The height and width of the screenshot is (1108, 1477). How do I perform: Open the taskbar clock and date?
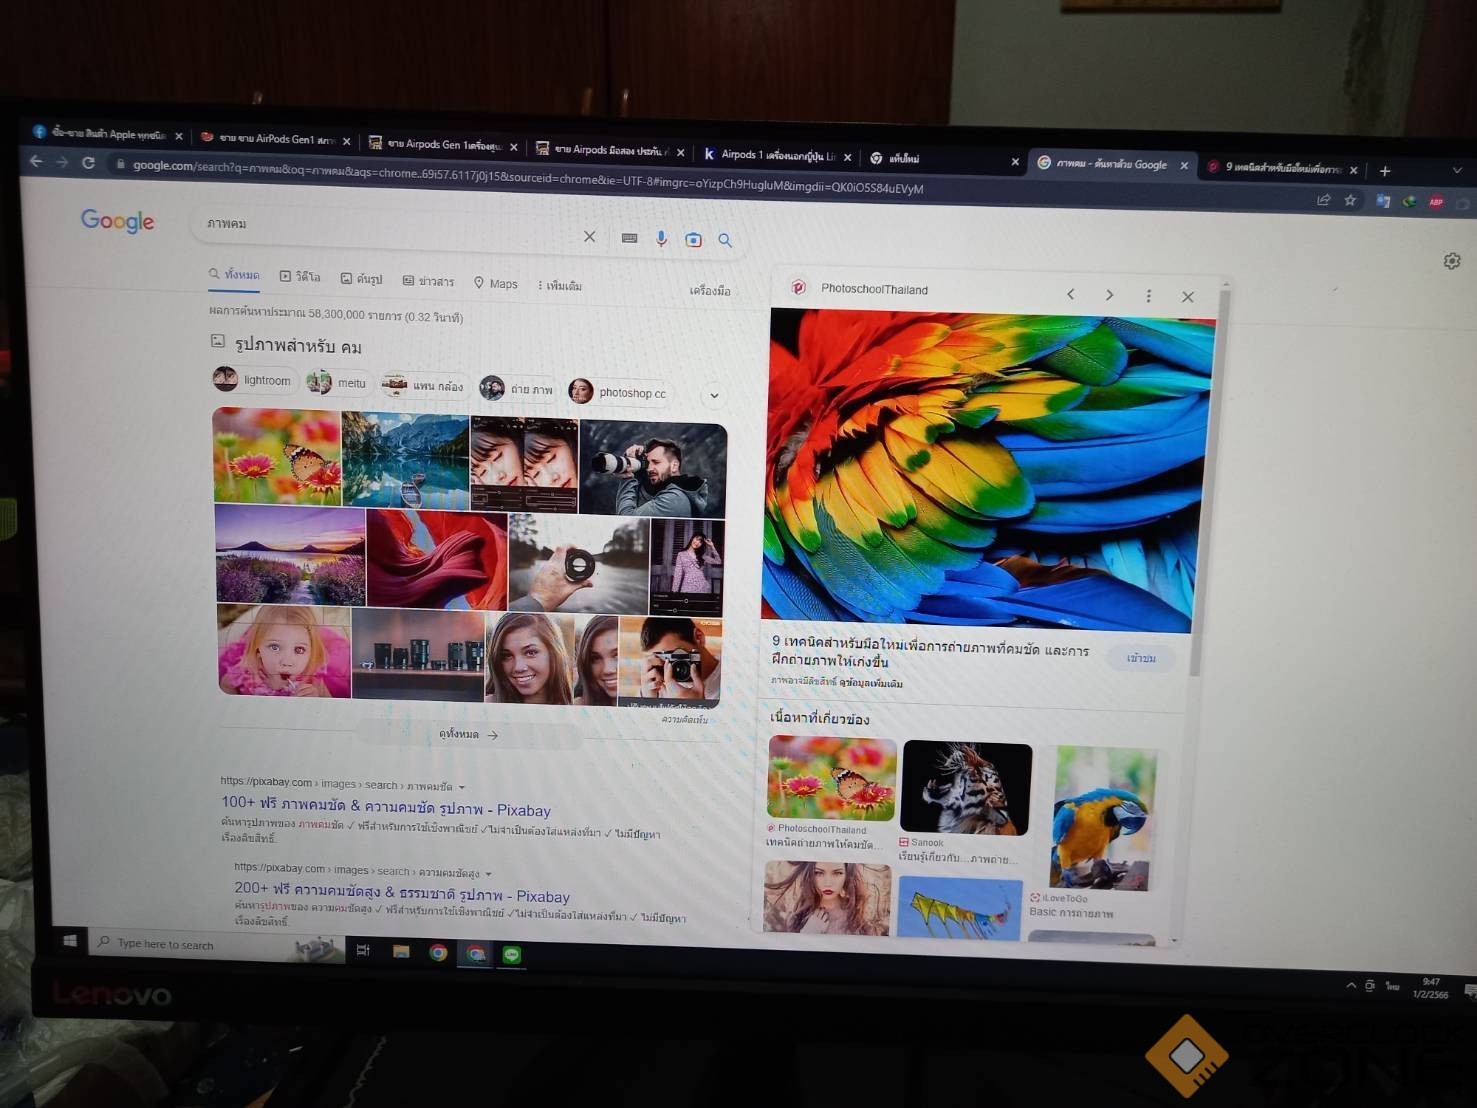[x=1430, y=988]
